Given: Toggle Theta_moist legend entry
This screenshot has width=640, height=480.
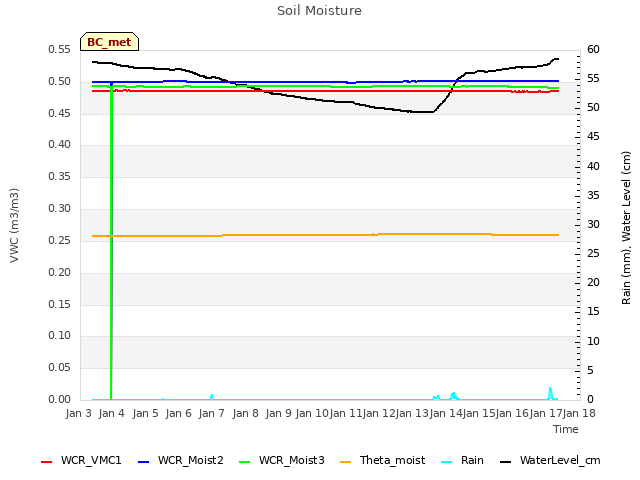Looking at the screenshot, I should pos(382,460).
